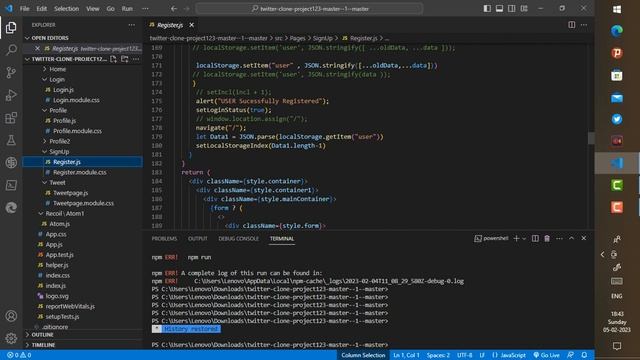The width and height of the screenshot is (640, 360).
Task: Open Windows Start button
Action: 617,9
